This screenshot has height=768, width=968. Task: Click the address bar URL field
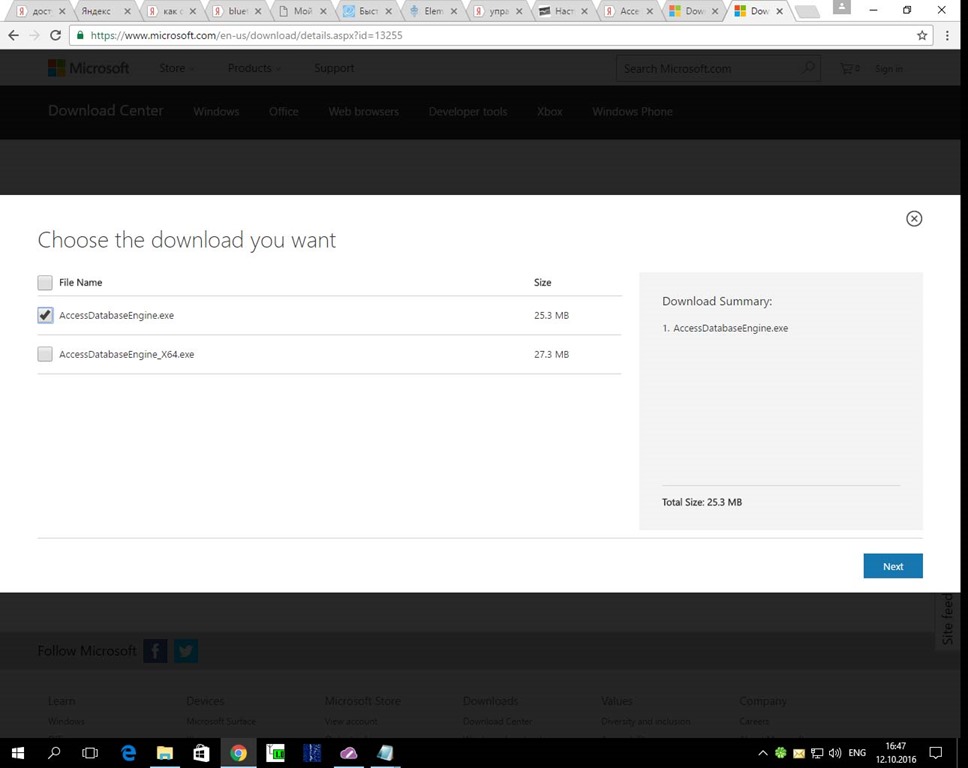pos(500,35)
